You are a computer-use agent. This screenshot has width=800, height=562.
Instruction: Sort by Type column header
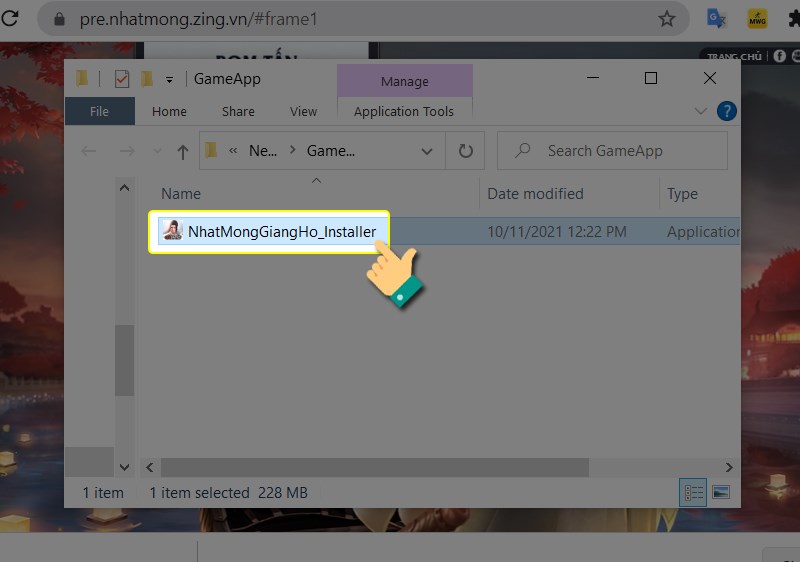pos(682,193)
